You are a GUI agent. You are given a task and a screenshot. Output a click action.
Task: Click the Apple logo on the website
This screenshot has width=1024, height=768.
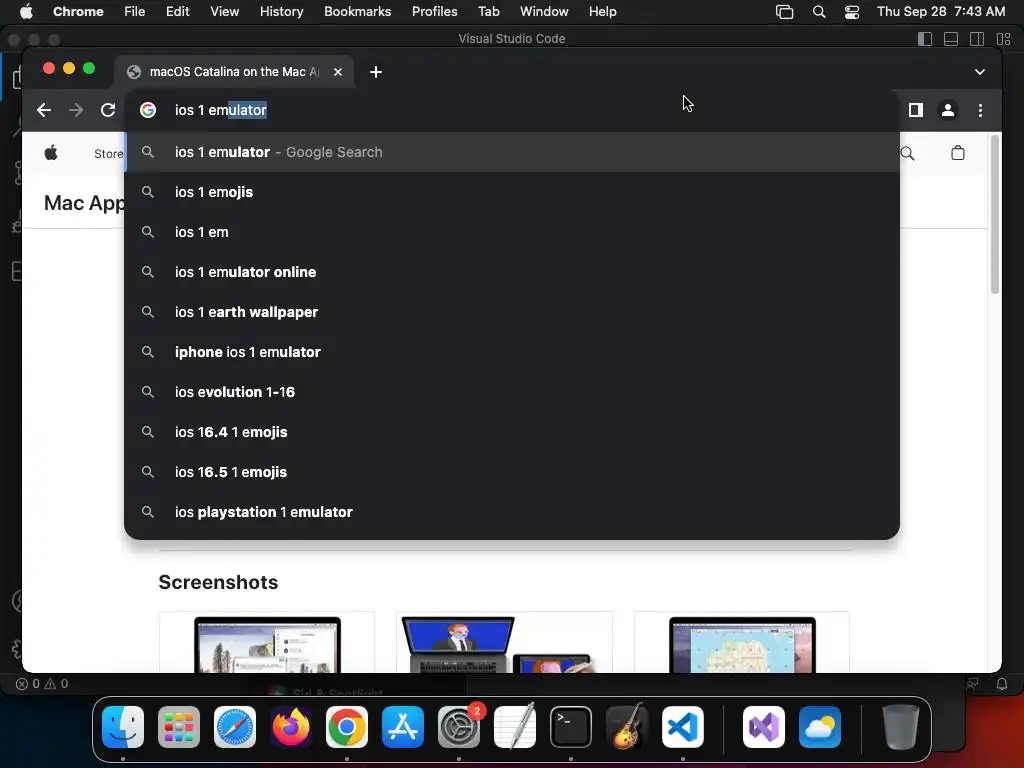tap(51, 153)
